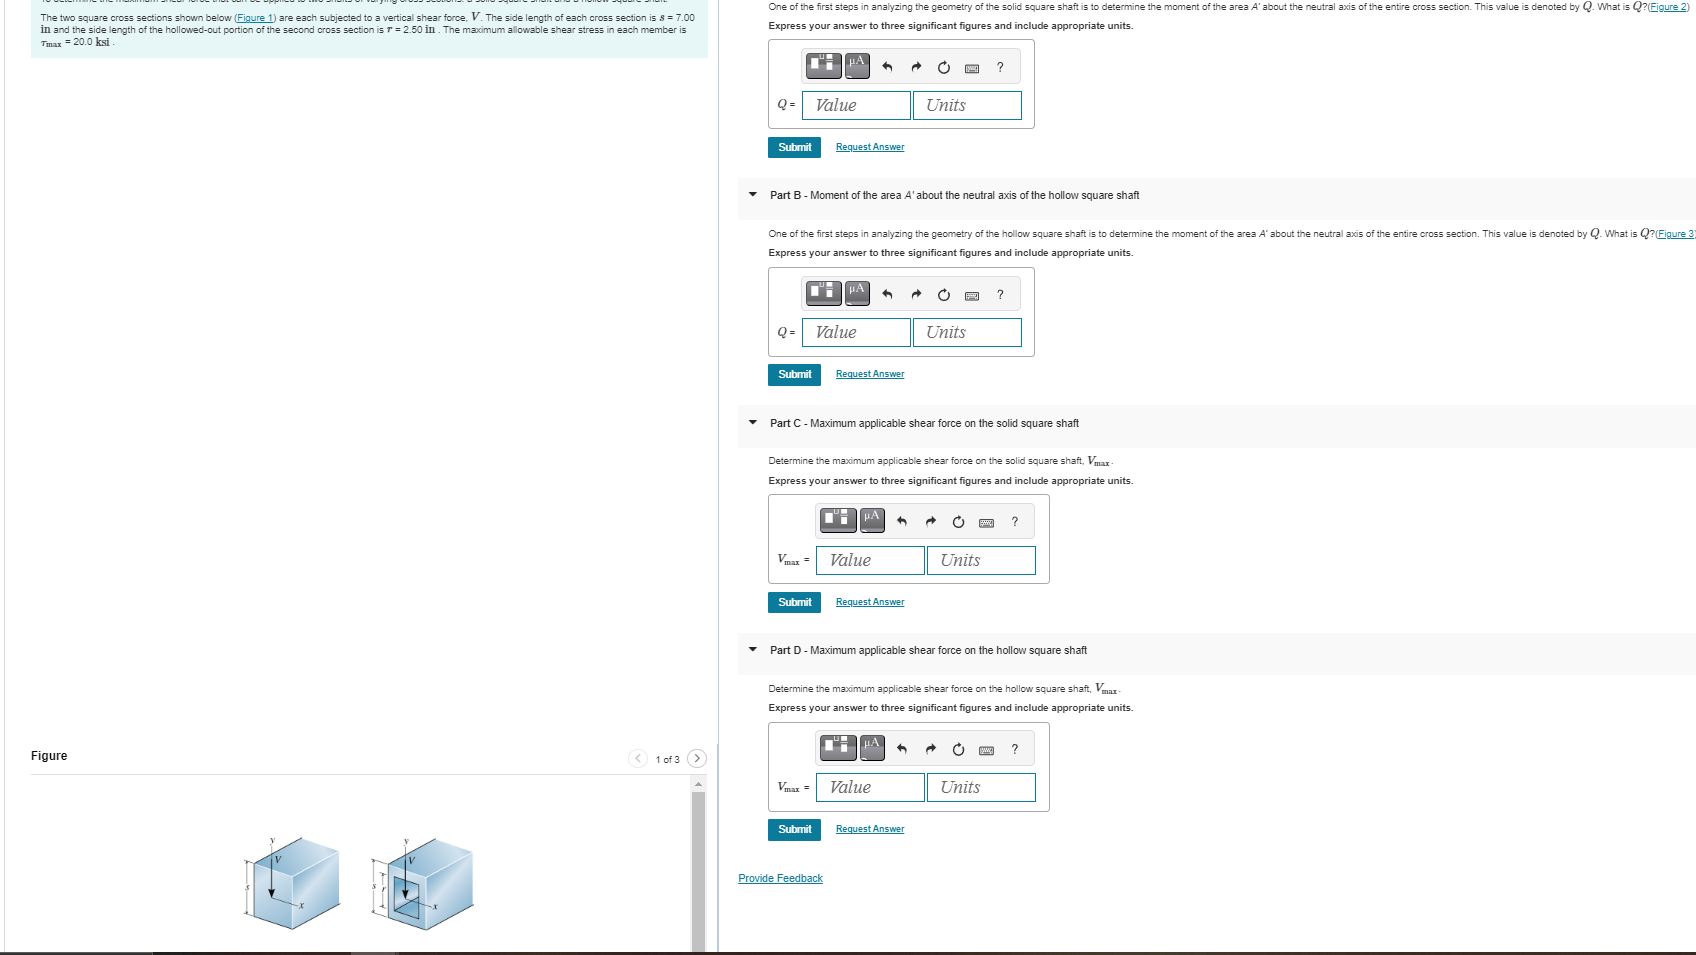
Task: Select the solid square shaft figure
Action: tap(293, 883)
